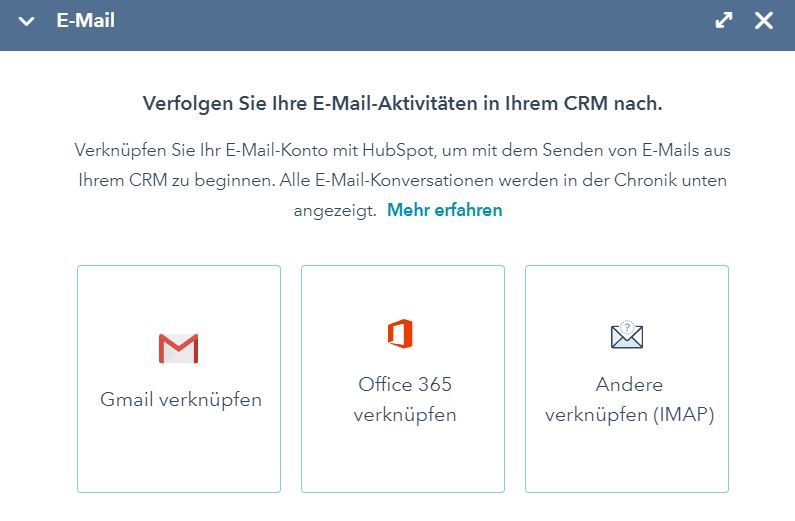Click empty space below label inside IMAP card
The width and height of the screenshot is (795, 521).
pos(627,462)
